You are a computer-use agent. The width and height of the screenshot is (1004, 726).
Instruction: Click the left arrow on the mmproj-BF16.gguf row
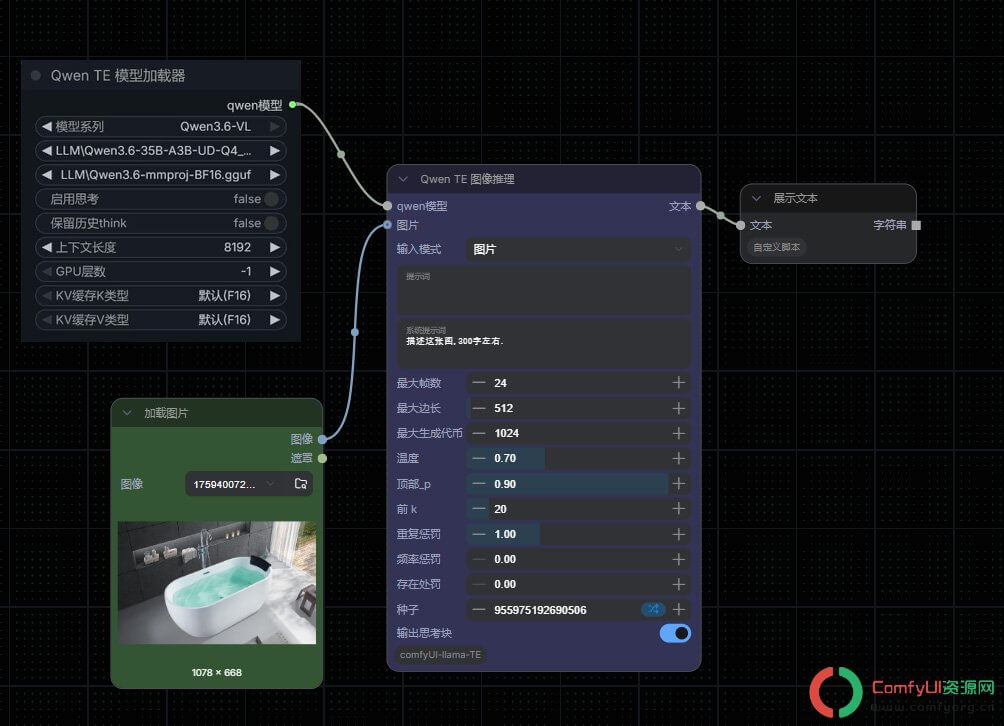(46, 175)
